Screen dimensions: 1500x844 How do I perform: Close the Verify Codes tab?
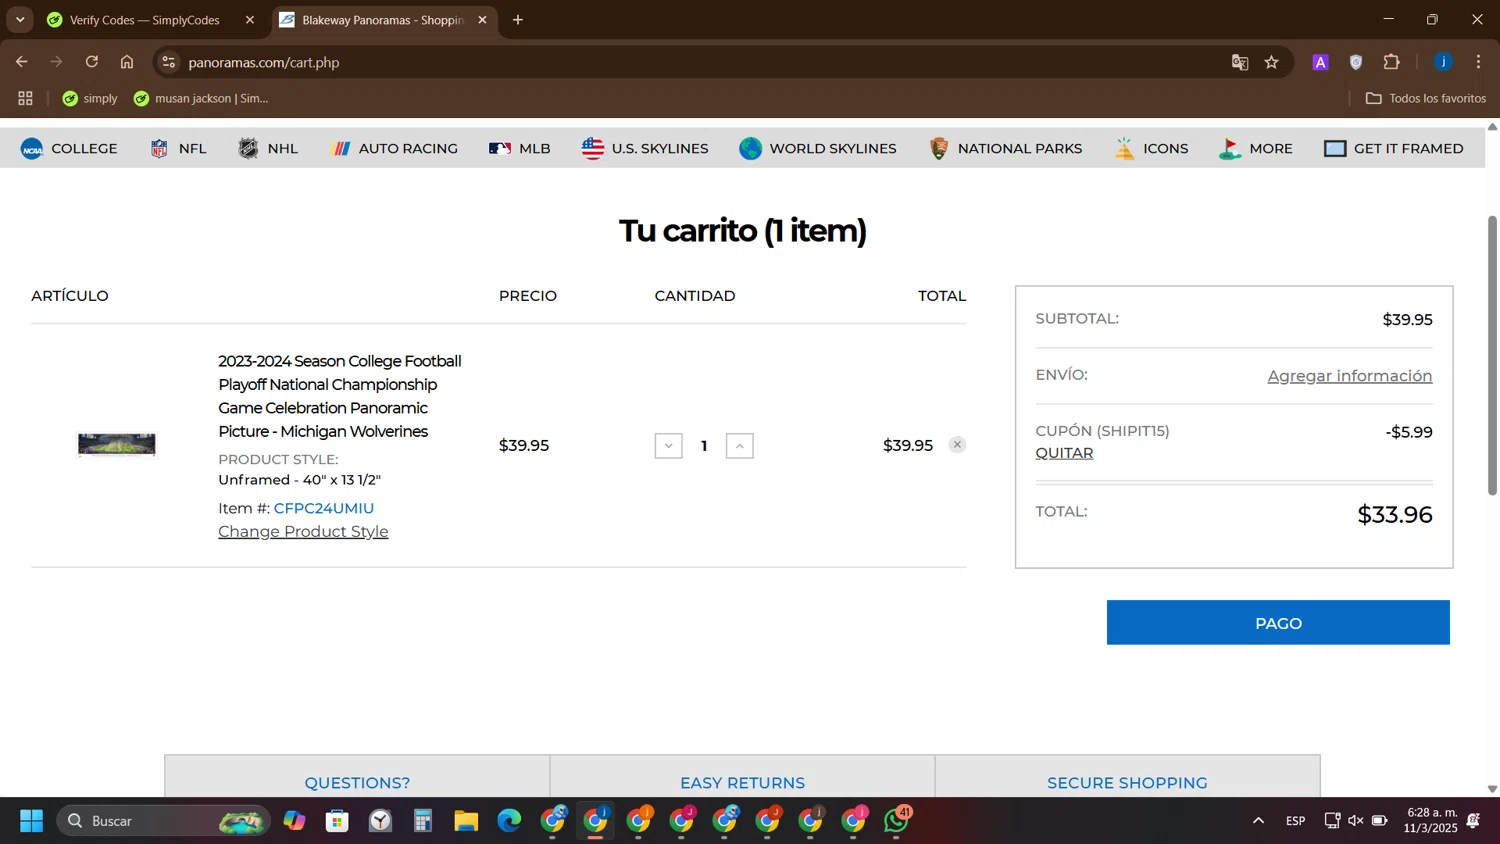tap(250, 20)
